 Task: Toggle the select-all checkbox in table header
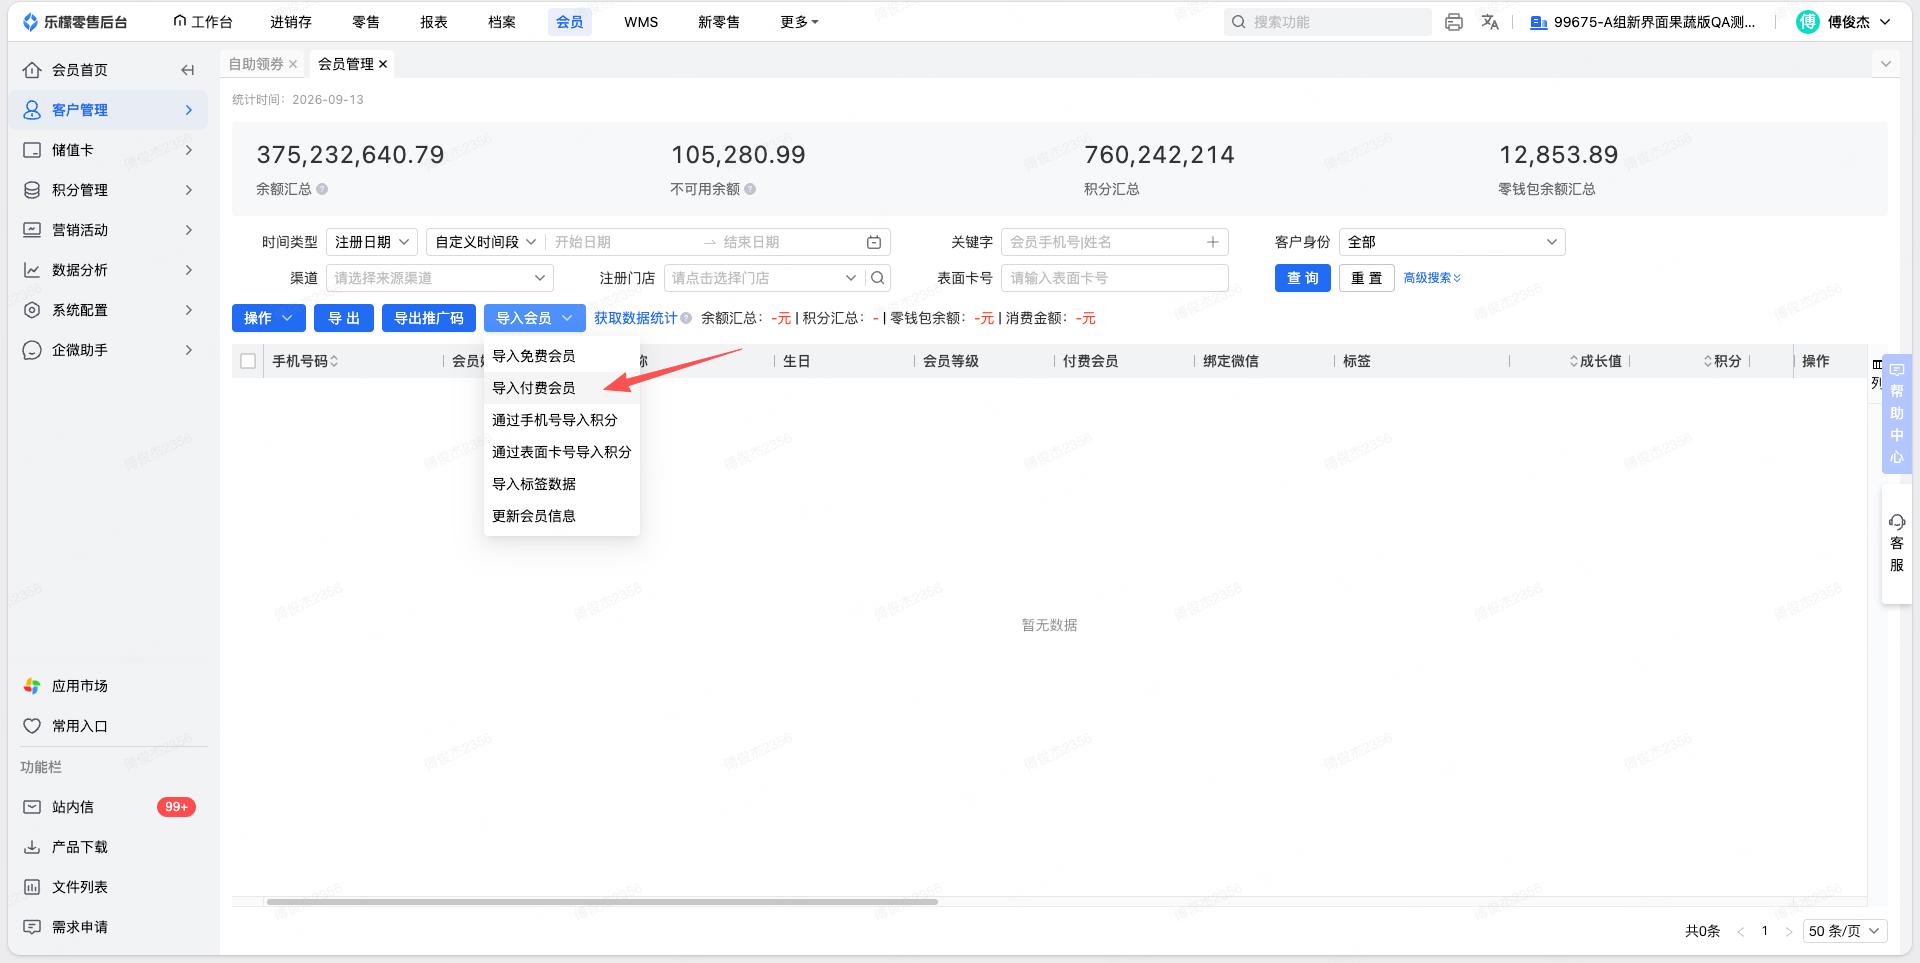pyautogui.click(x=248, y=361)
